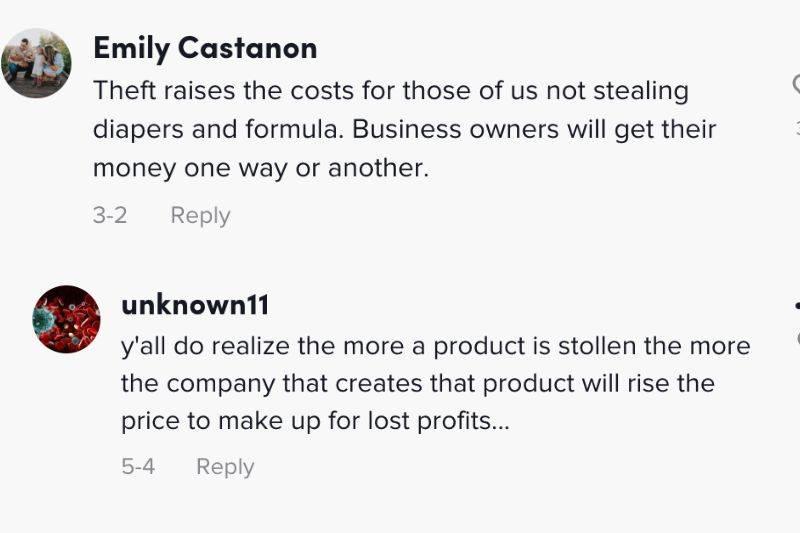Click the line ending "lost profits…"
Viewport: 800px width, 533px height.
click(315, 422)
